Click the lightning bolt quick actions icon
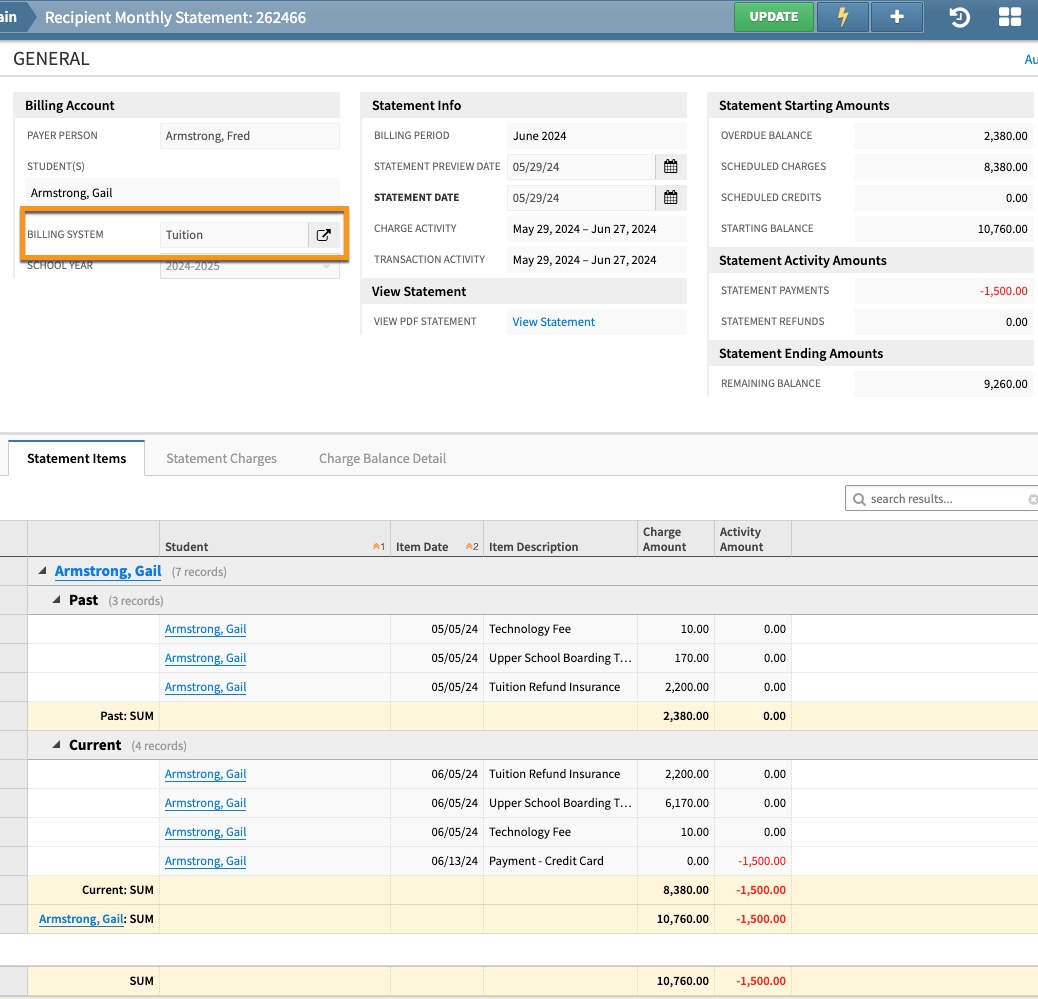Viewport: 1038px width, 999px height. pyautogui.click(x=843, y=17)
